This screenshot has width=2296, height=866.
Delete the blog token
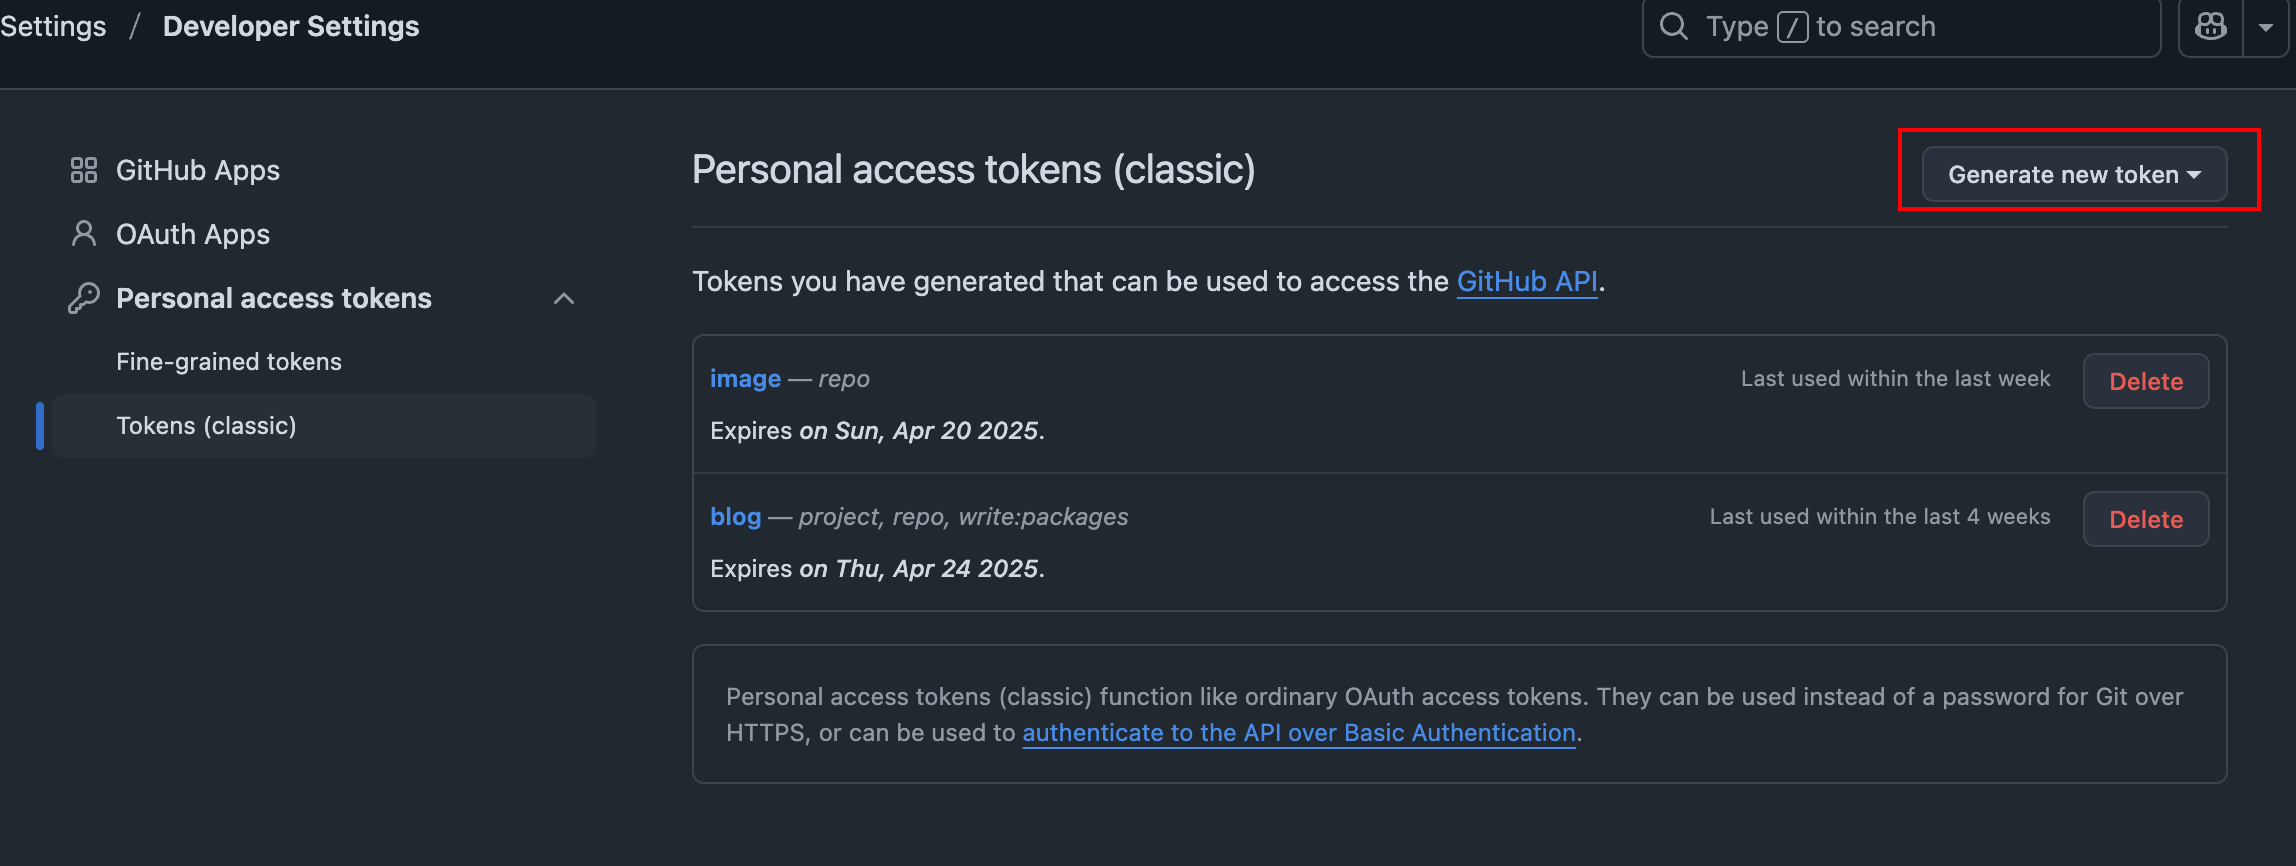(x=2146, y=519)
